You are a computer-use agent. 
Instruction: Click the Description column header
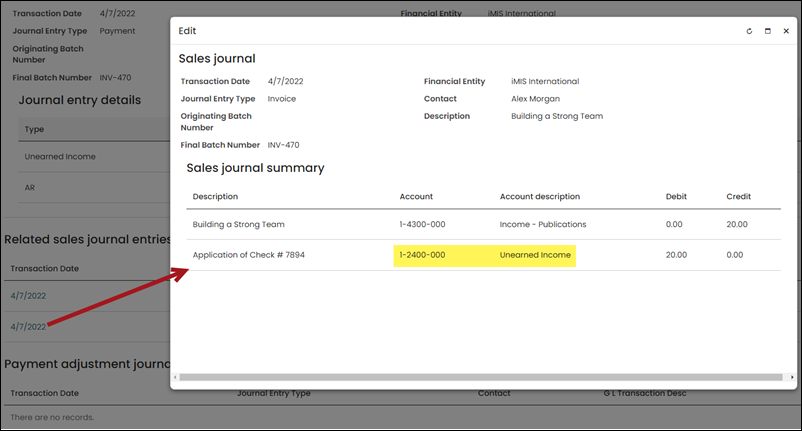click(215, 196)
